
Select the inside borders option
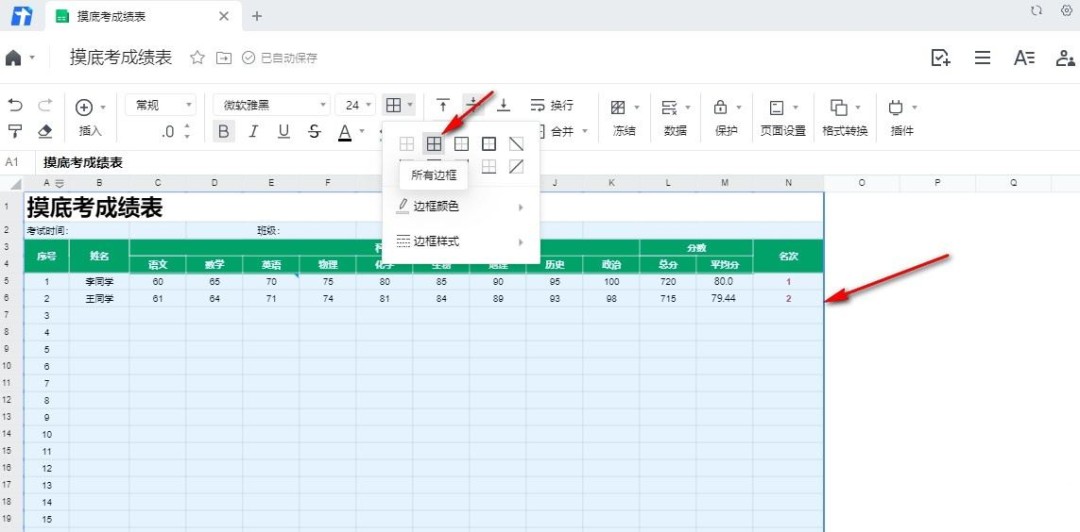pyautogui.click(x=461, y=144)
